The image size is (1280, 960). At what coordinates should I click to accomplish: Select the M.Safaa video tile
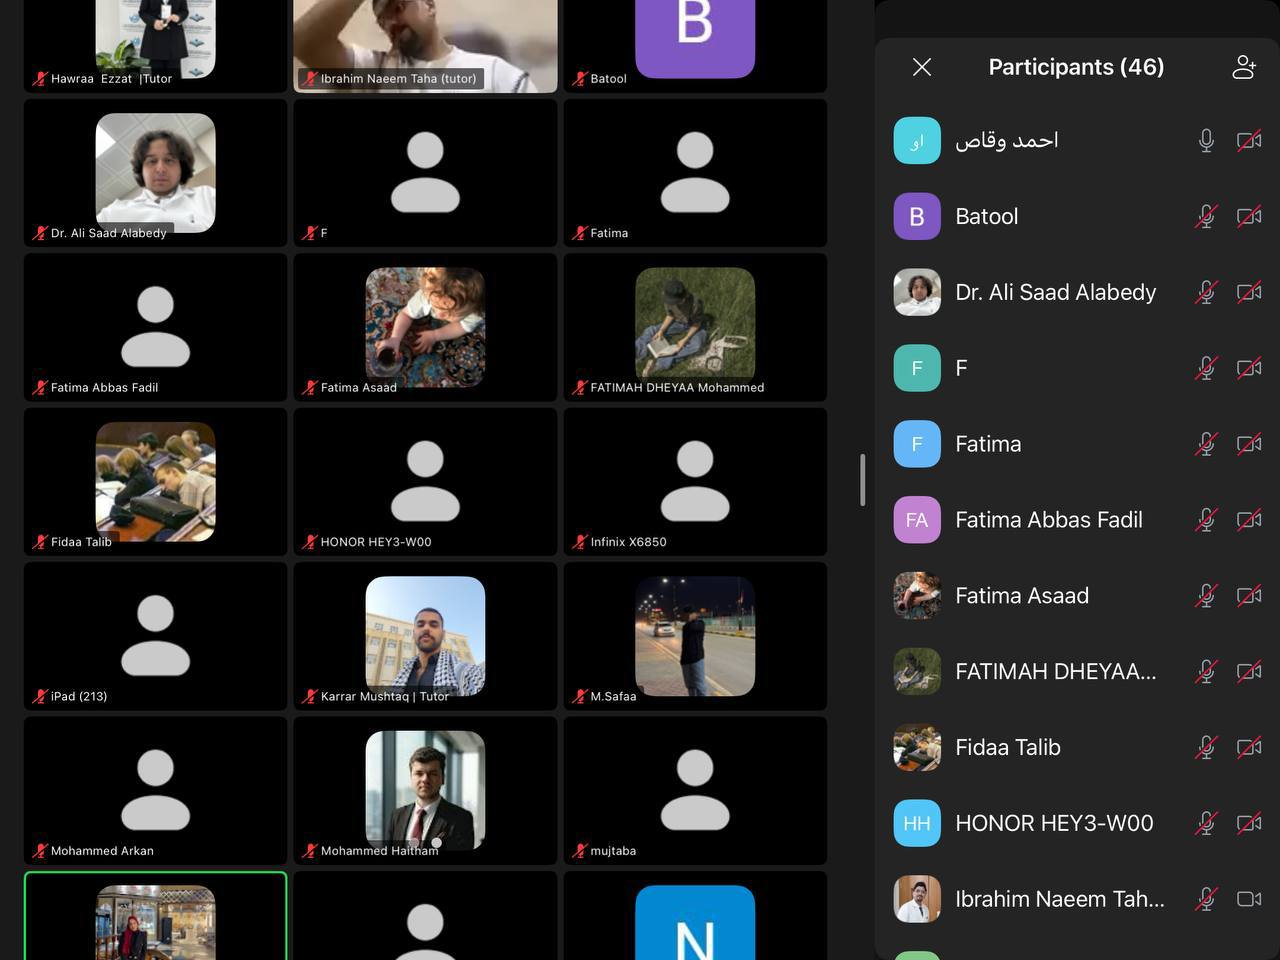coord(695,636)
